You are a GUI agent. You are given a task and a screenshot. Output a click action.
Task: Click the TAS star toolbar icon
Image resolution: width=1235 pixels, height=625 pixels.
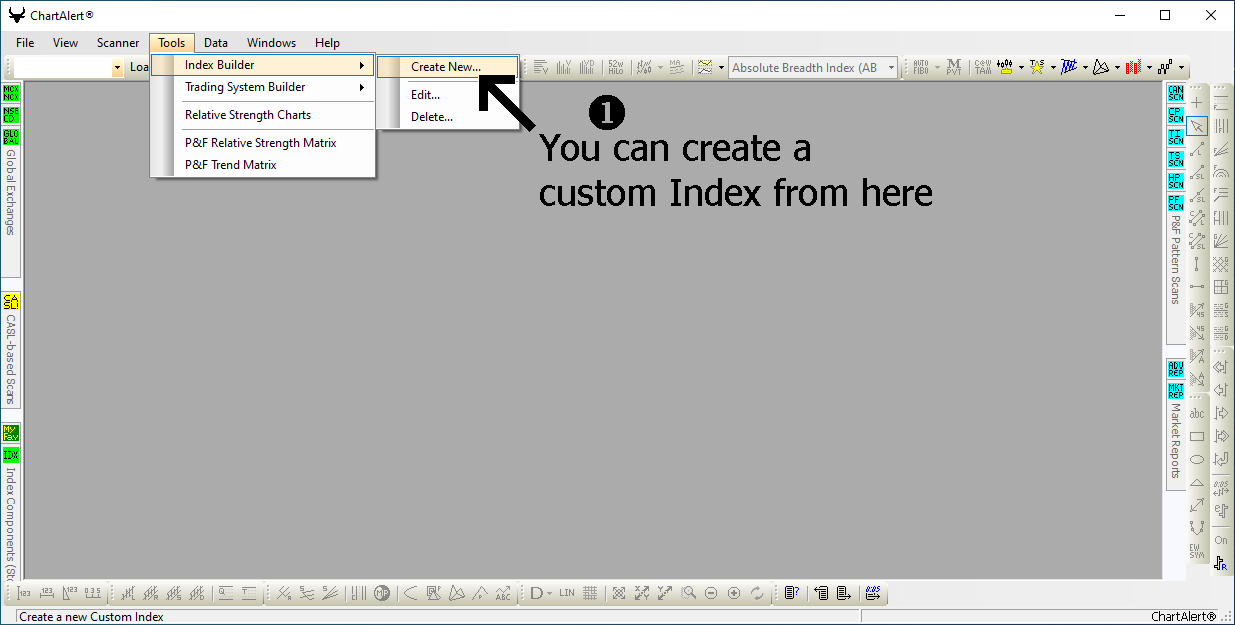pos(1037,67)
